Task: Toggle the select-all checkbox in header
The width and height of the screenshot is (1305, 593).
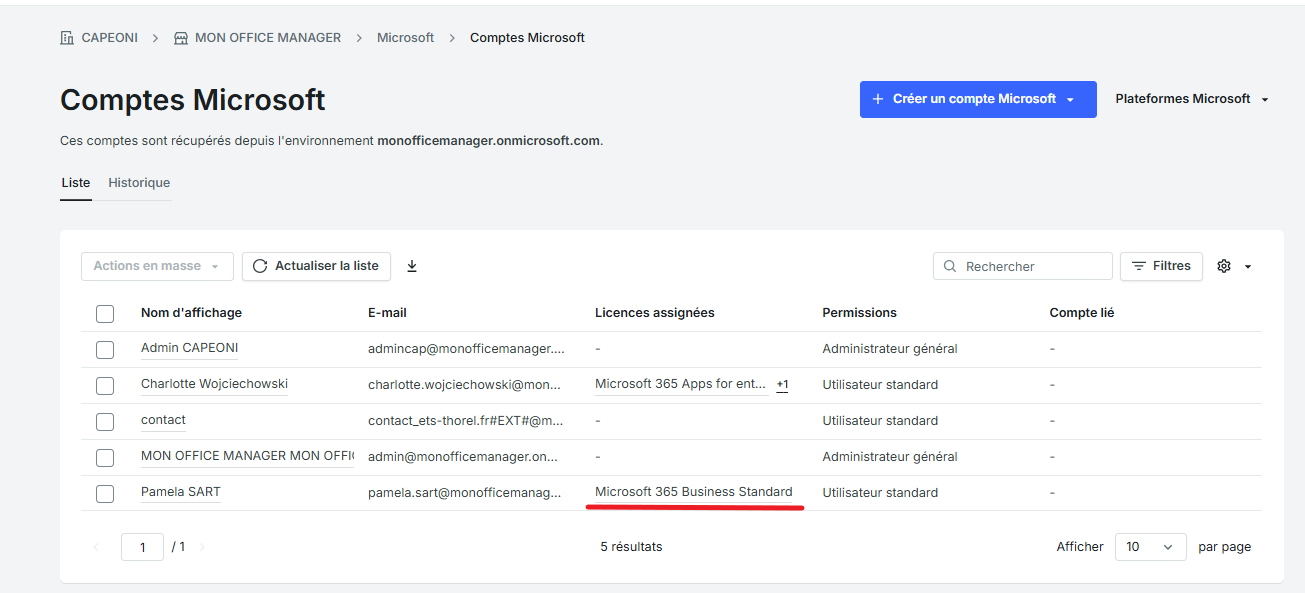Action: (105, 314)
